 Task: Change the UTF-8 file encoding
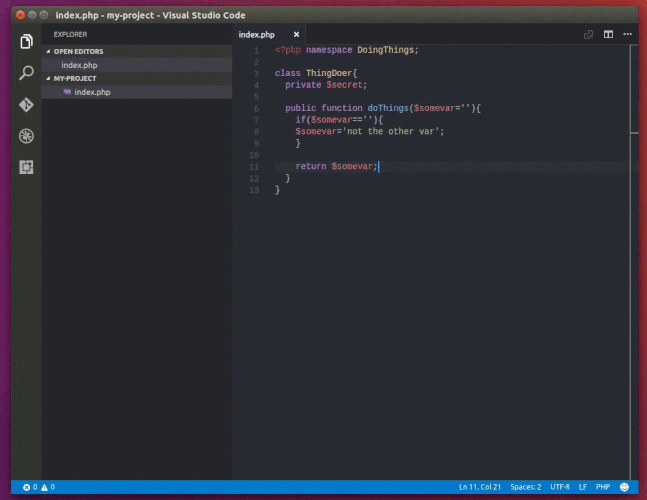pos(560,487)
